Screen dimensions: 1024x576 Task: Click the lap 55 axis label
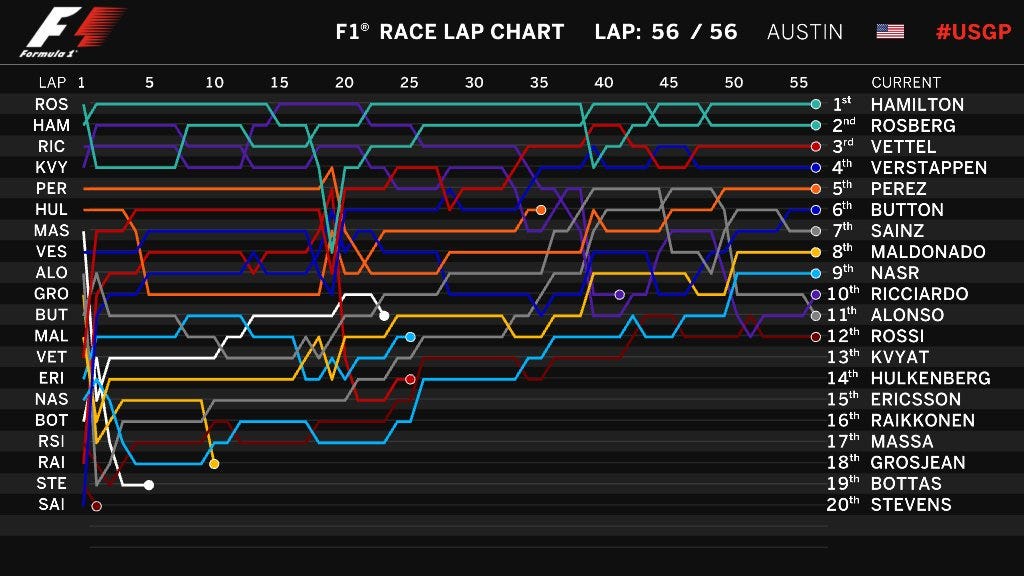coord(798,83)
